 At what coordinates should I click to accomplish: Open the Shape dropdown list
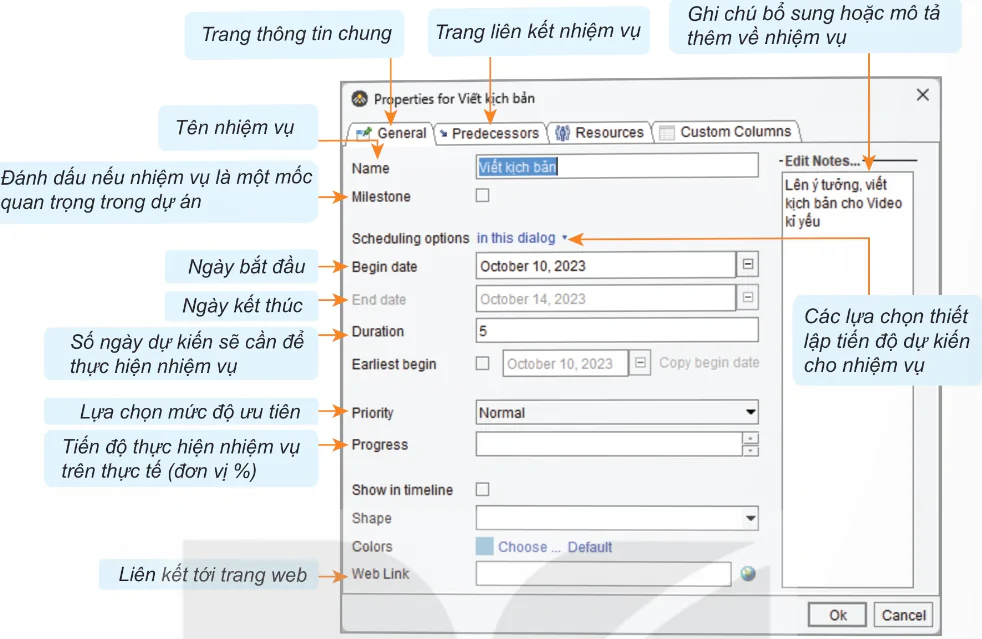617,518
